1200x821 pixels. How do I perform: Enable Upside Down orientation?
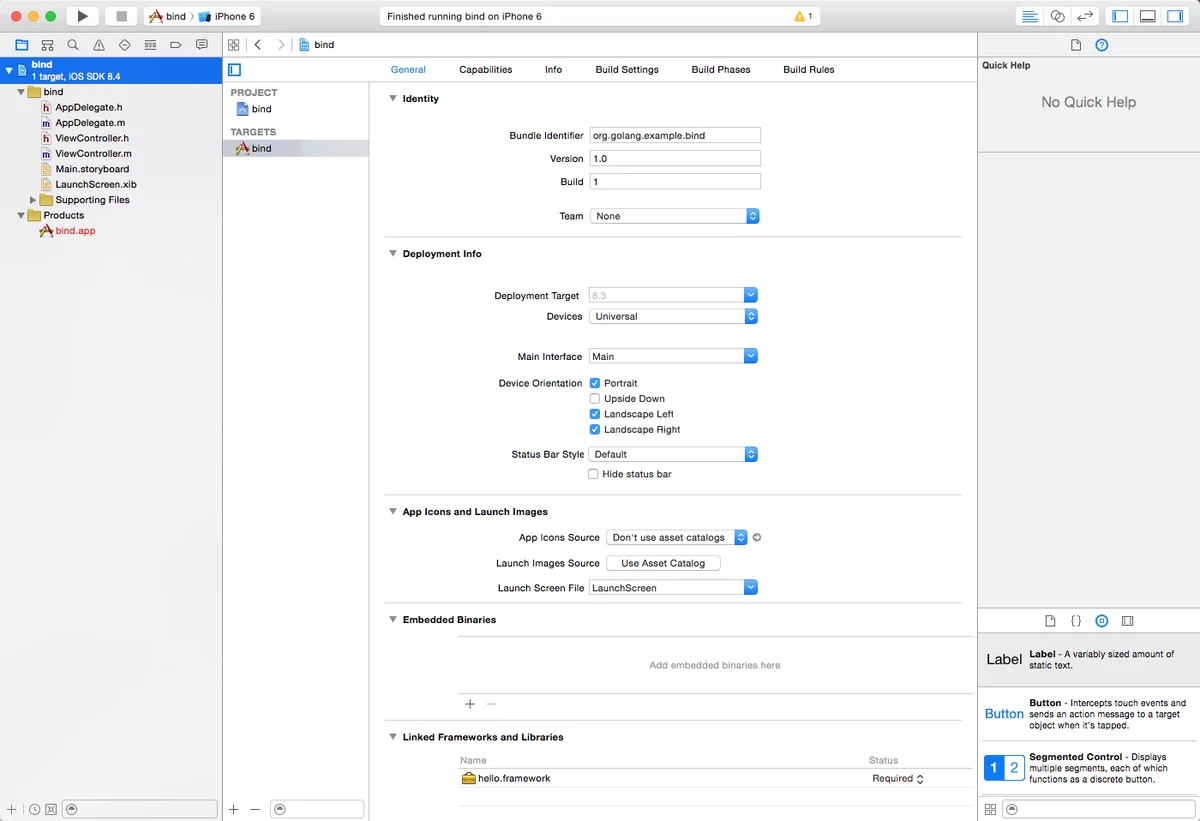[595, 399]
